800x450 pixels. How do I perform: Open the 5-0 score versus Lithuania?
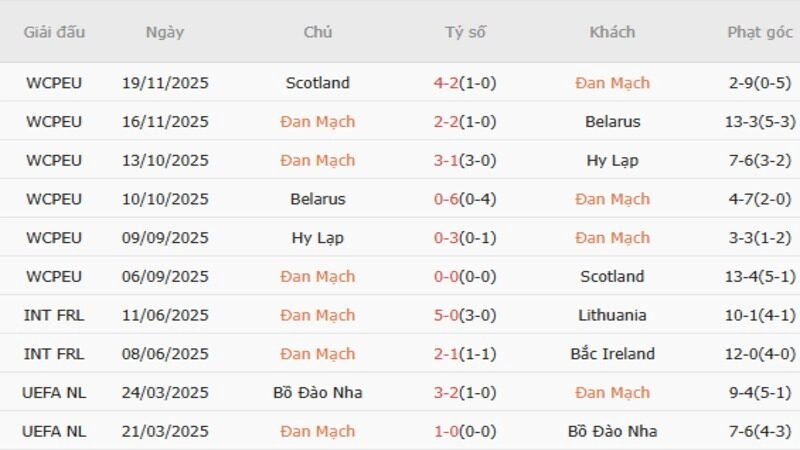coord(465,315)
